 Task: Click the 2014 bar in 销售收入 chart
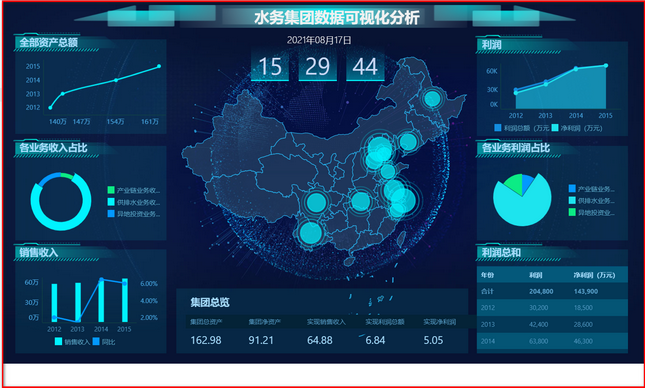(101, 300)
